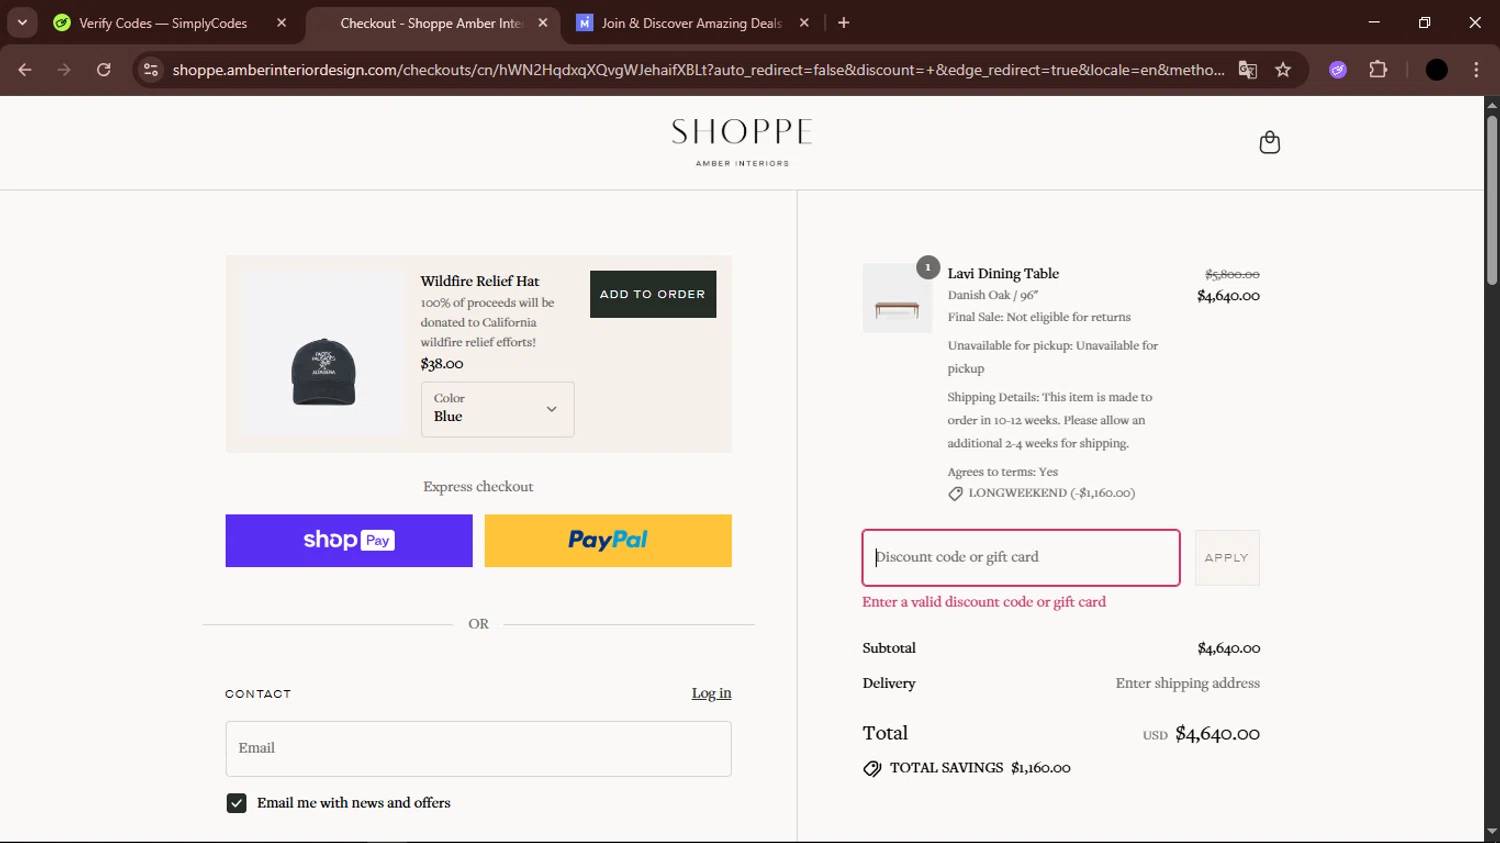Screen dimensions: 1500x843
Task: Switch to Checkout - Shoppe Amber Interiors tab
Action: coord(432,23)
